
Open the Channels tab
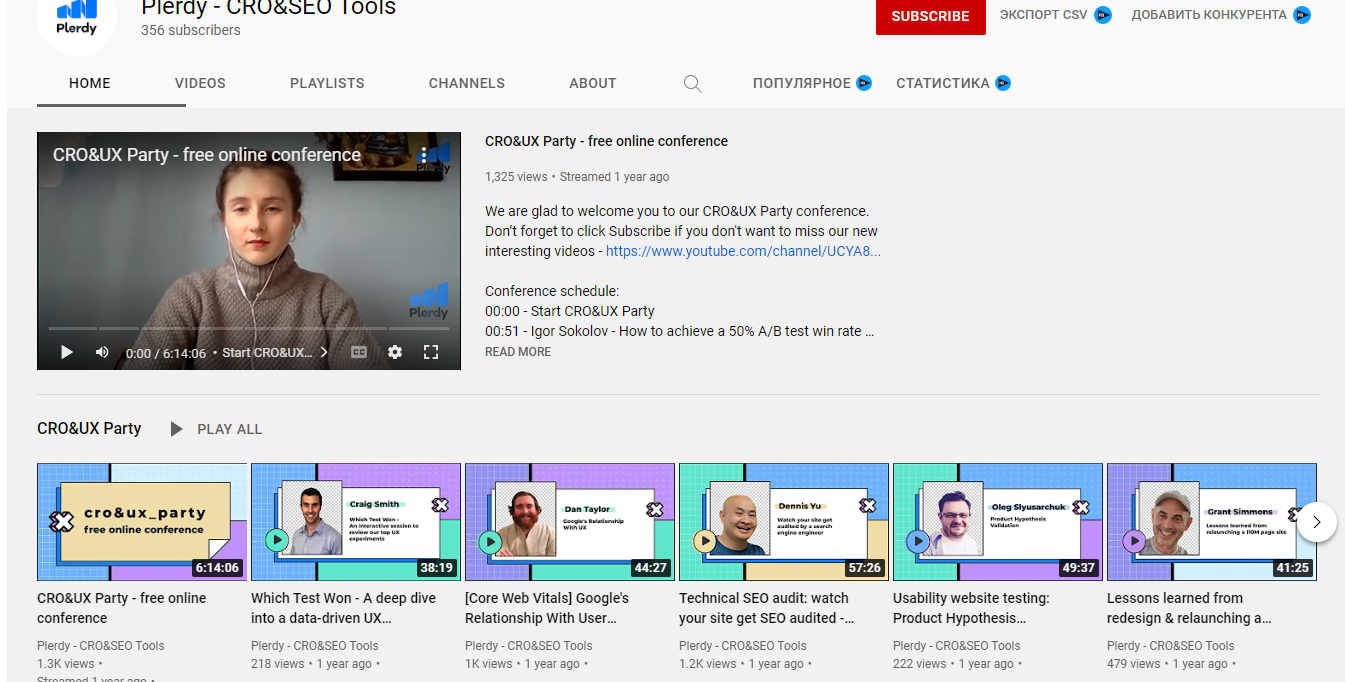(467, 83)
